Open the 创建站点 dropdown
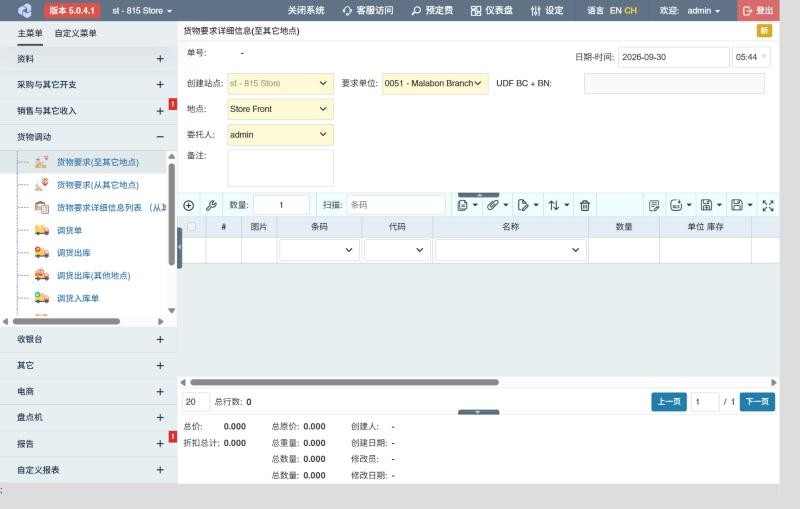The height and width of the screenshot is (509, 800). point(281,83)
